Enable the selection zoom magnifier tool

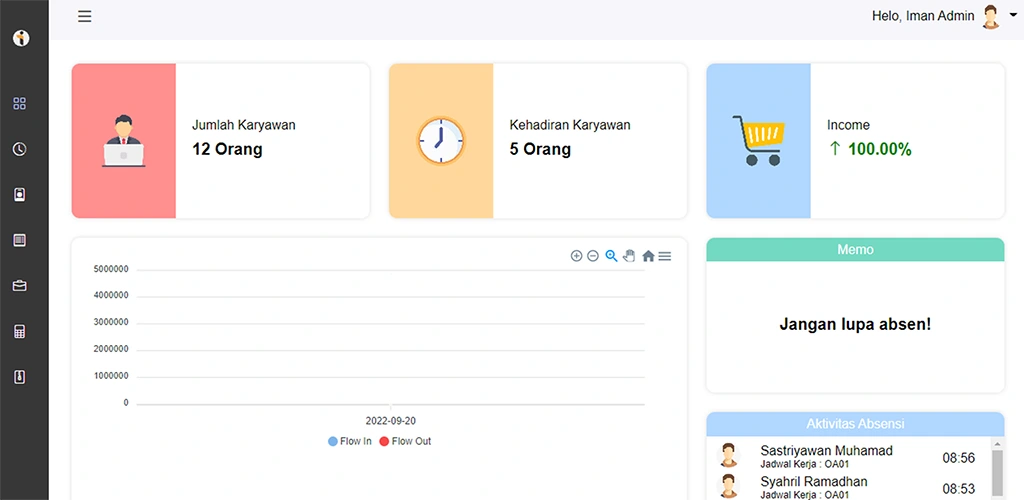[611, 256]
